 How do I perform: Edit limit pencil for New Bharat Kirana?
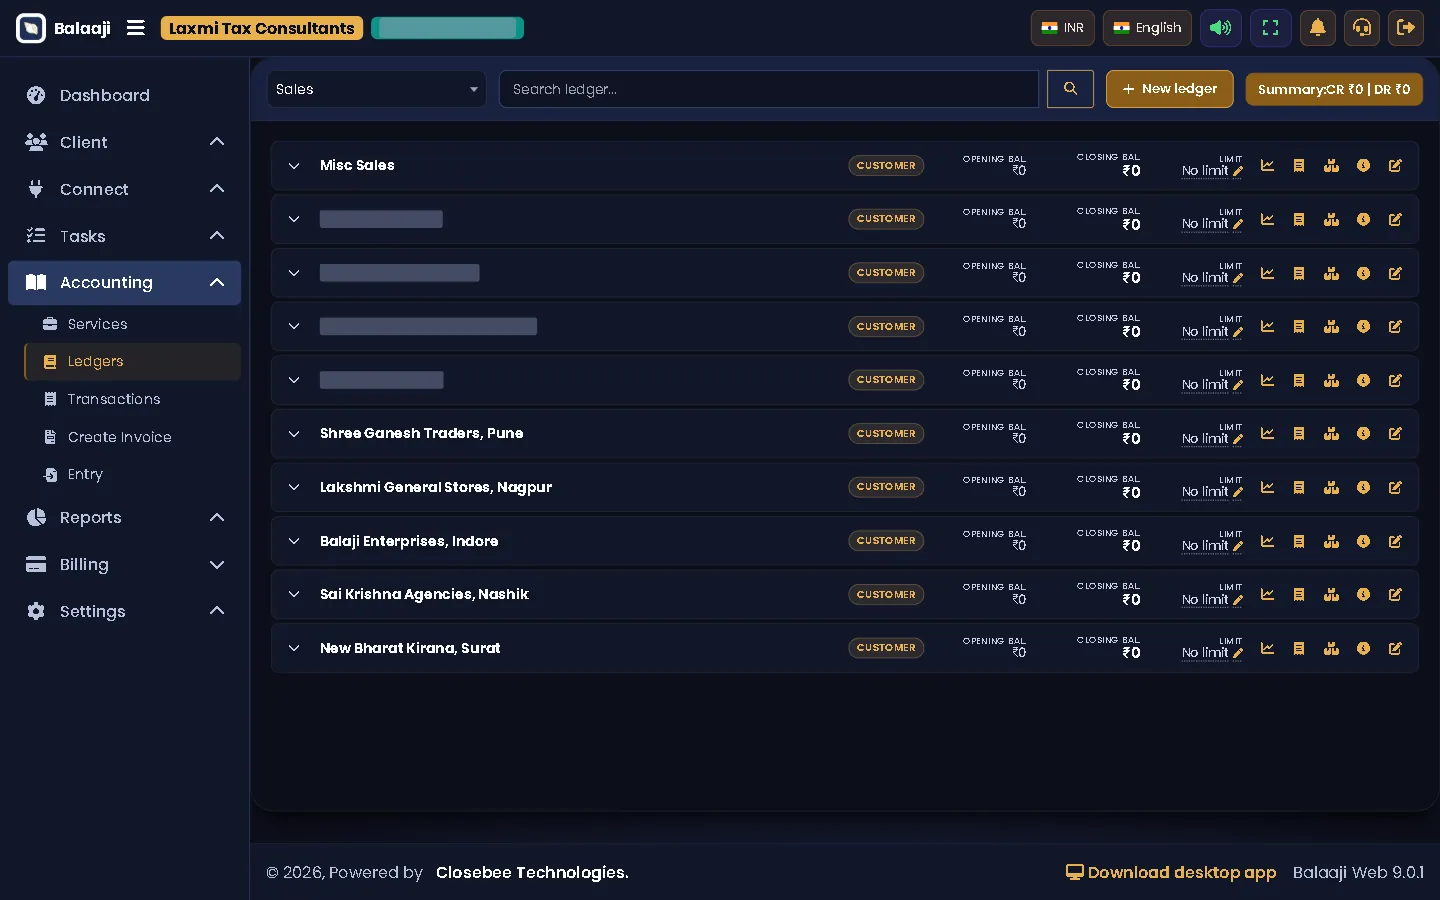(x=1238, y=654)
